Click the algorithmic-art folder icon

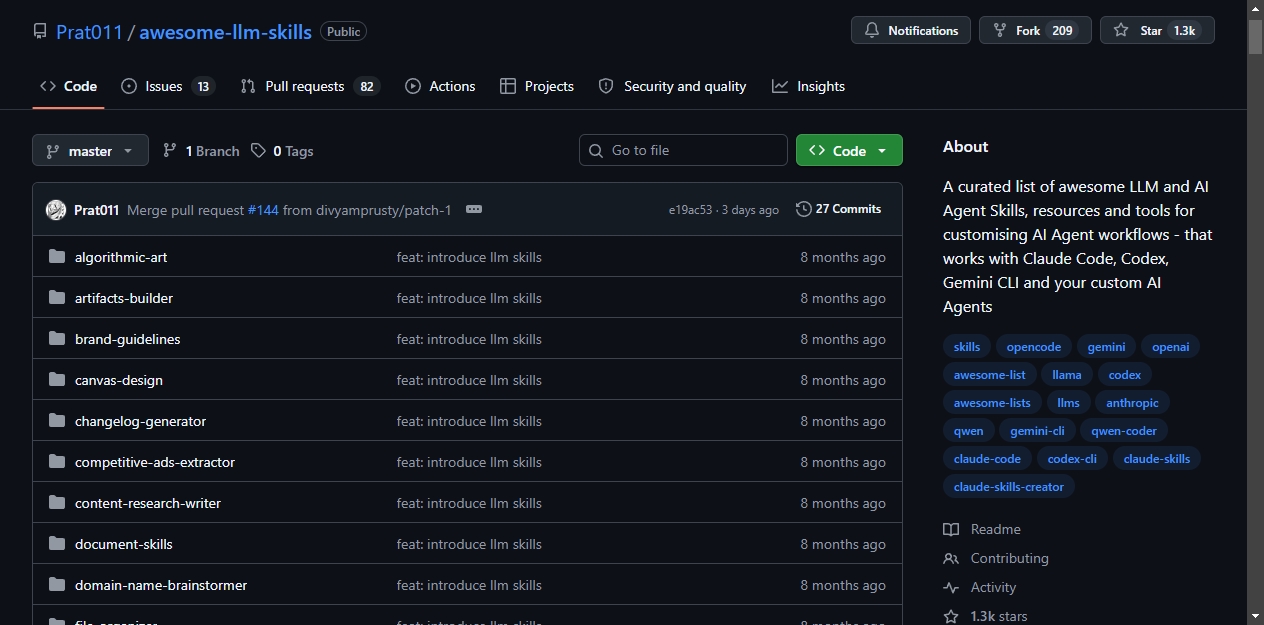point(57,257)
